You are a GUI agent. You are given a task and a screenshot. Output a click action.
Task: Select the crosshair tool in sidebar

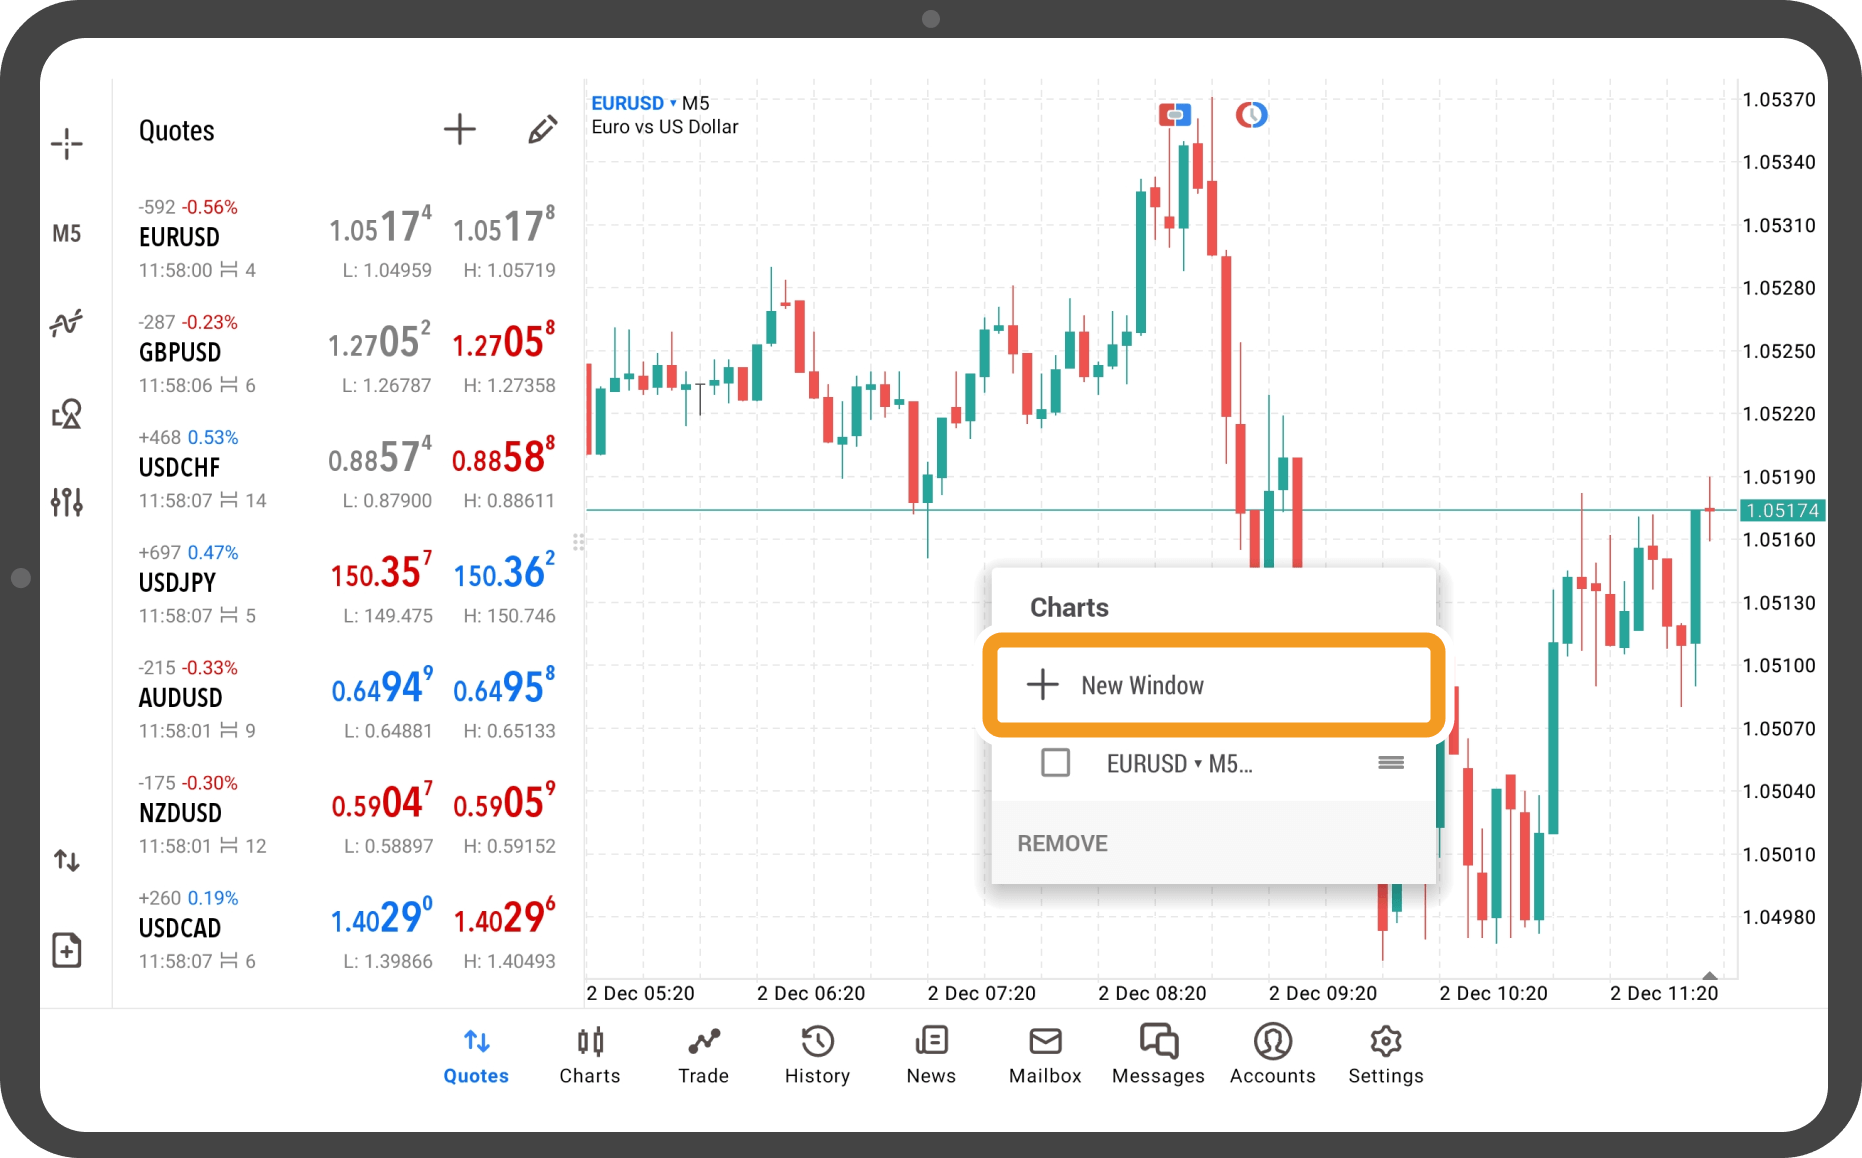(67, 144)
